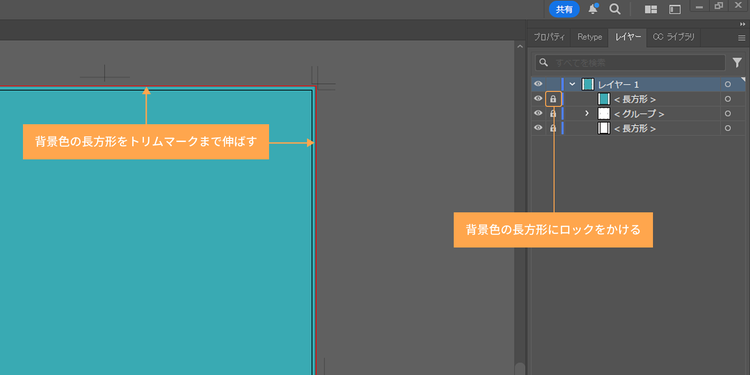Hide the white <長方形> via its eye icon

click(538, 128)
